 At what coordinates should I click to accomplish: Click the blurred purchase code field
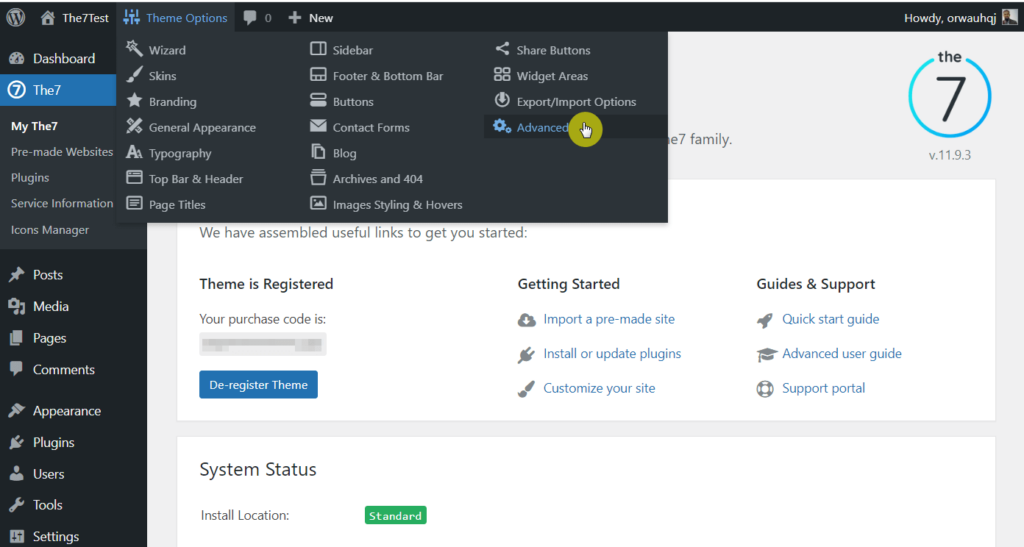pyautogui.click(x=263, y=345)
